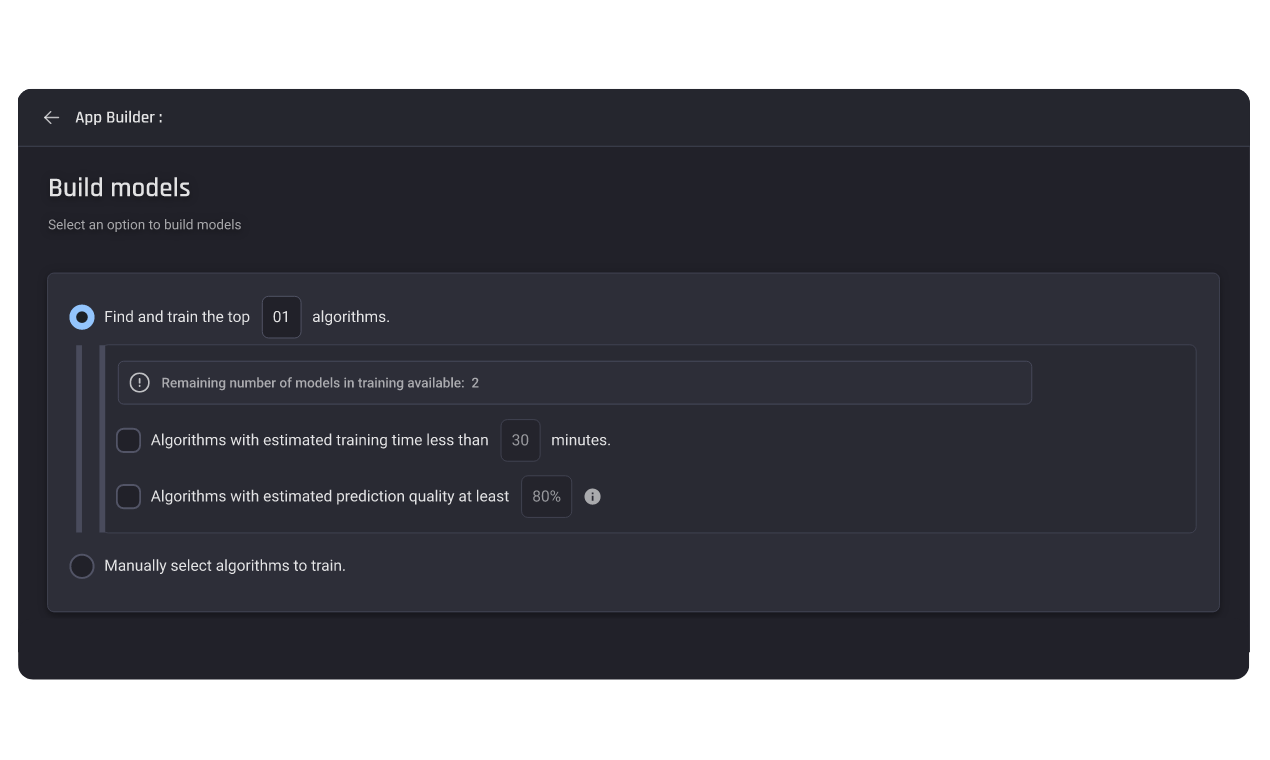Image resolution: width=1270 pixels, height=760 pixels.
Task: Click the remaining models notification banner
Action: point(575,382)
